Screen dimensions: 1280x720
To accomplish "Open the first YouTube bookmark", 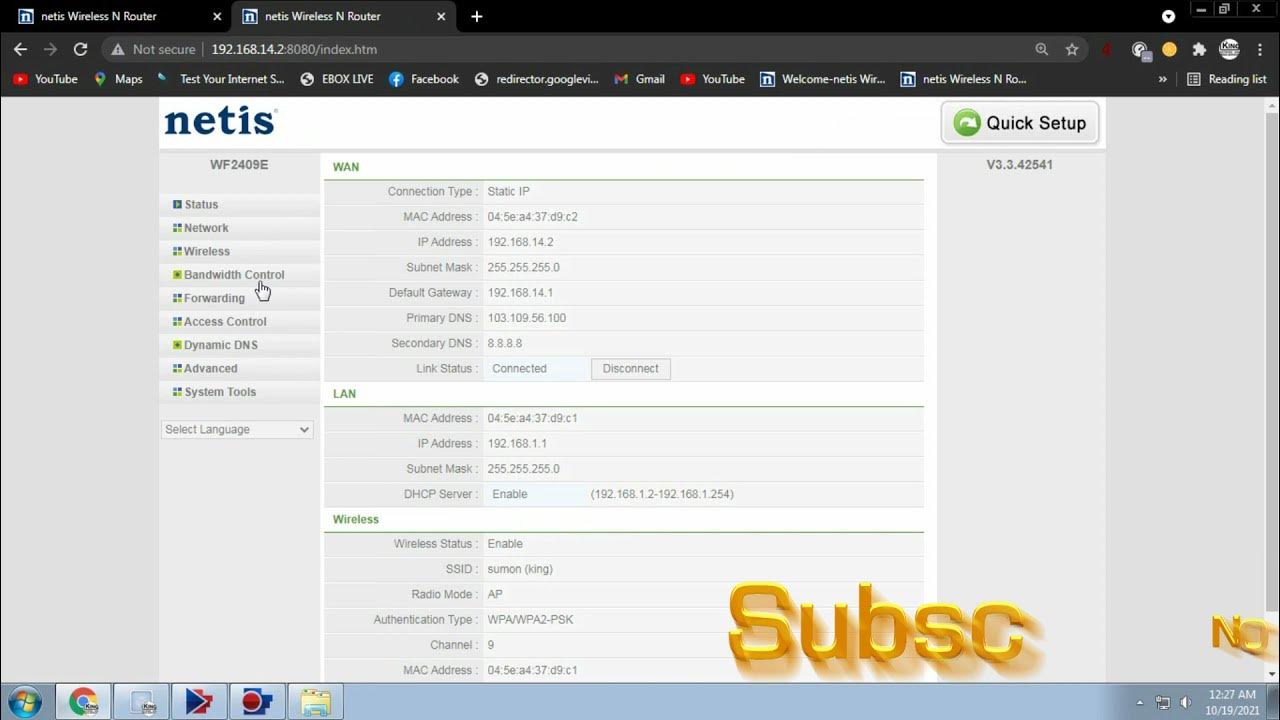I will (45, 79).
